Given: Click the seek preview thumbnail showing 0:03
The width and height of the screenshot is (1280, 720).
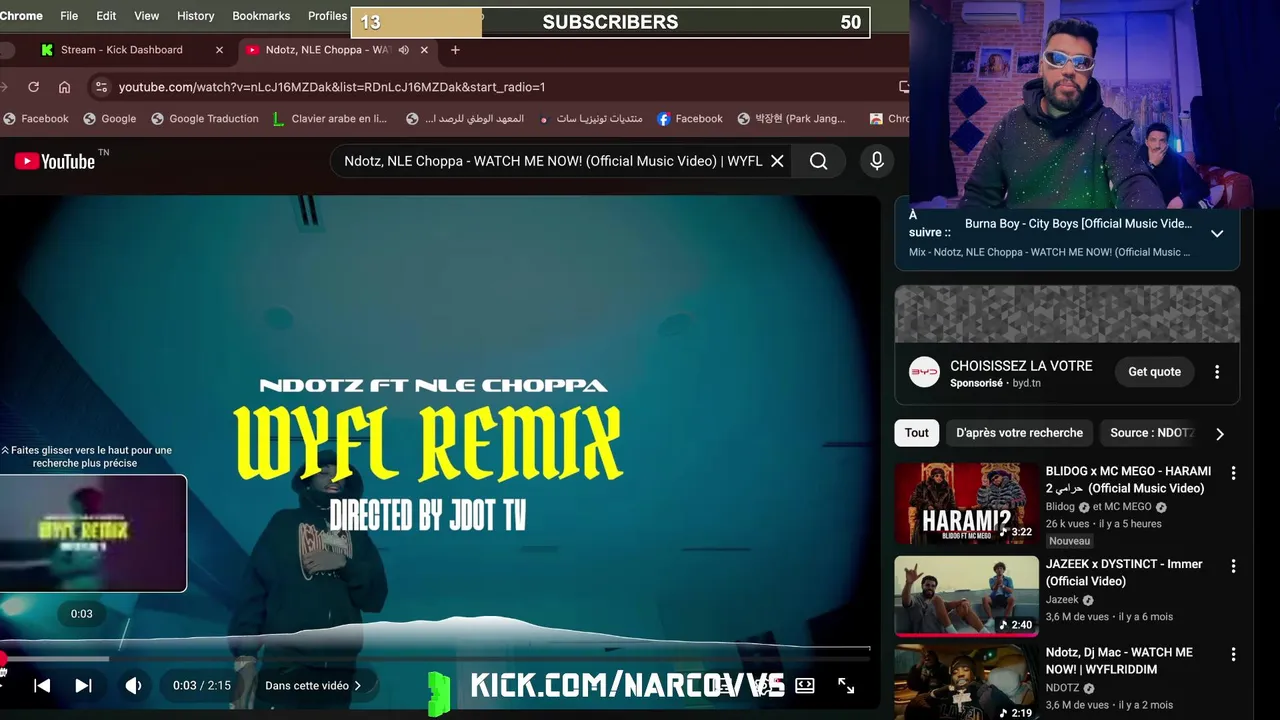Looking at the screenshot, I should coord(93,533).
